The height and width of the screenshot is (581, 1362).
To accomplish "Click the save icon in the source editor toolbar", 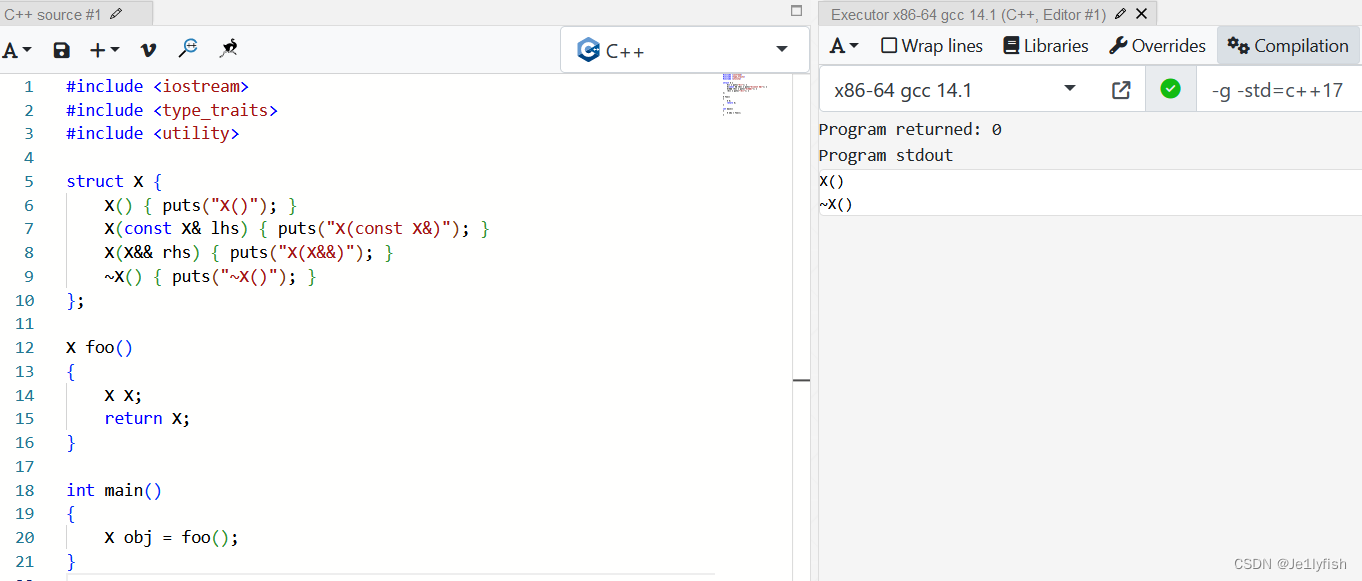I will click(x=61, y=48).
